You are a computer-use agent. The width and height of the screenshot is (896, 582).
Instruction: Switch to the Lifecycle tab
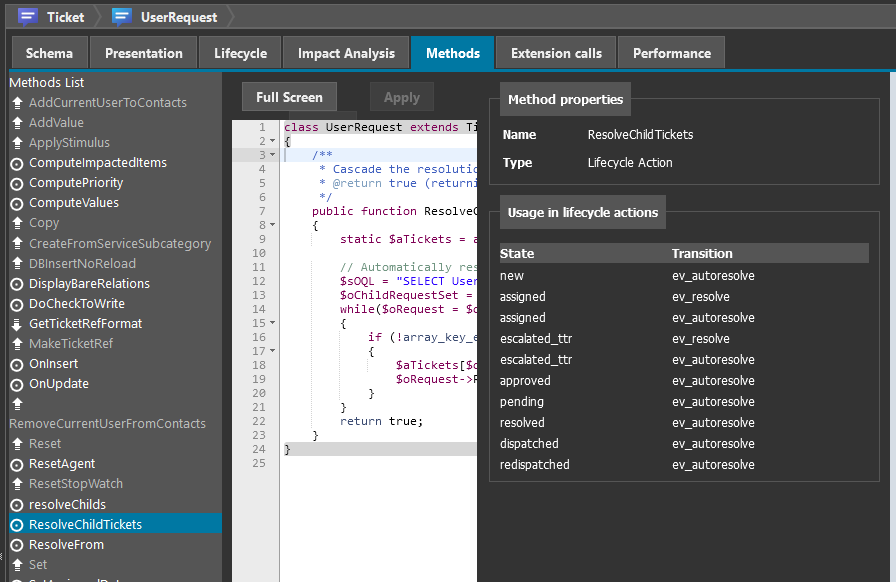tap(240, 53)
